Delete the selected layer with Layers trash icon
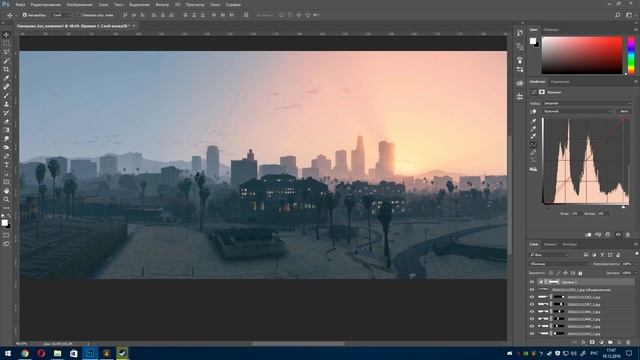Screen dimensions: 640x360 pyautogui.click(x=628, y=342)
